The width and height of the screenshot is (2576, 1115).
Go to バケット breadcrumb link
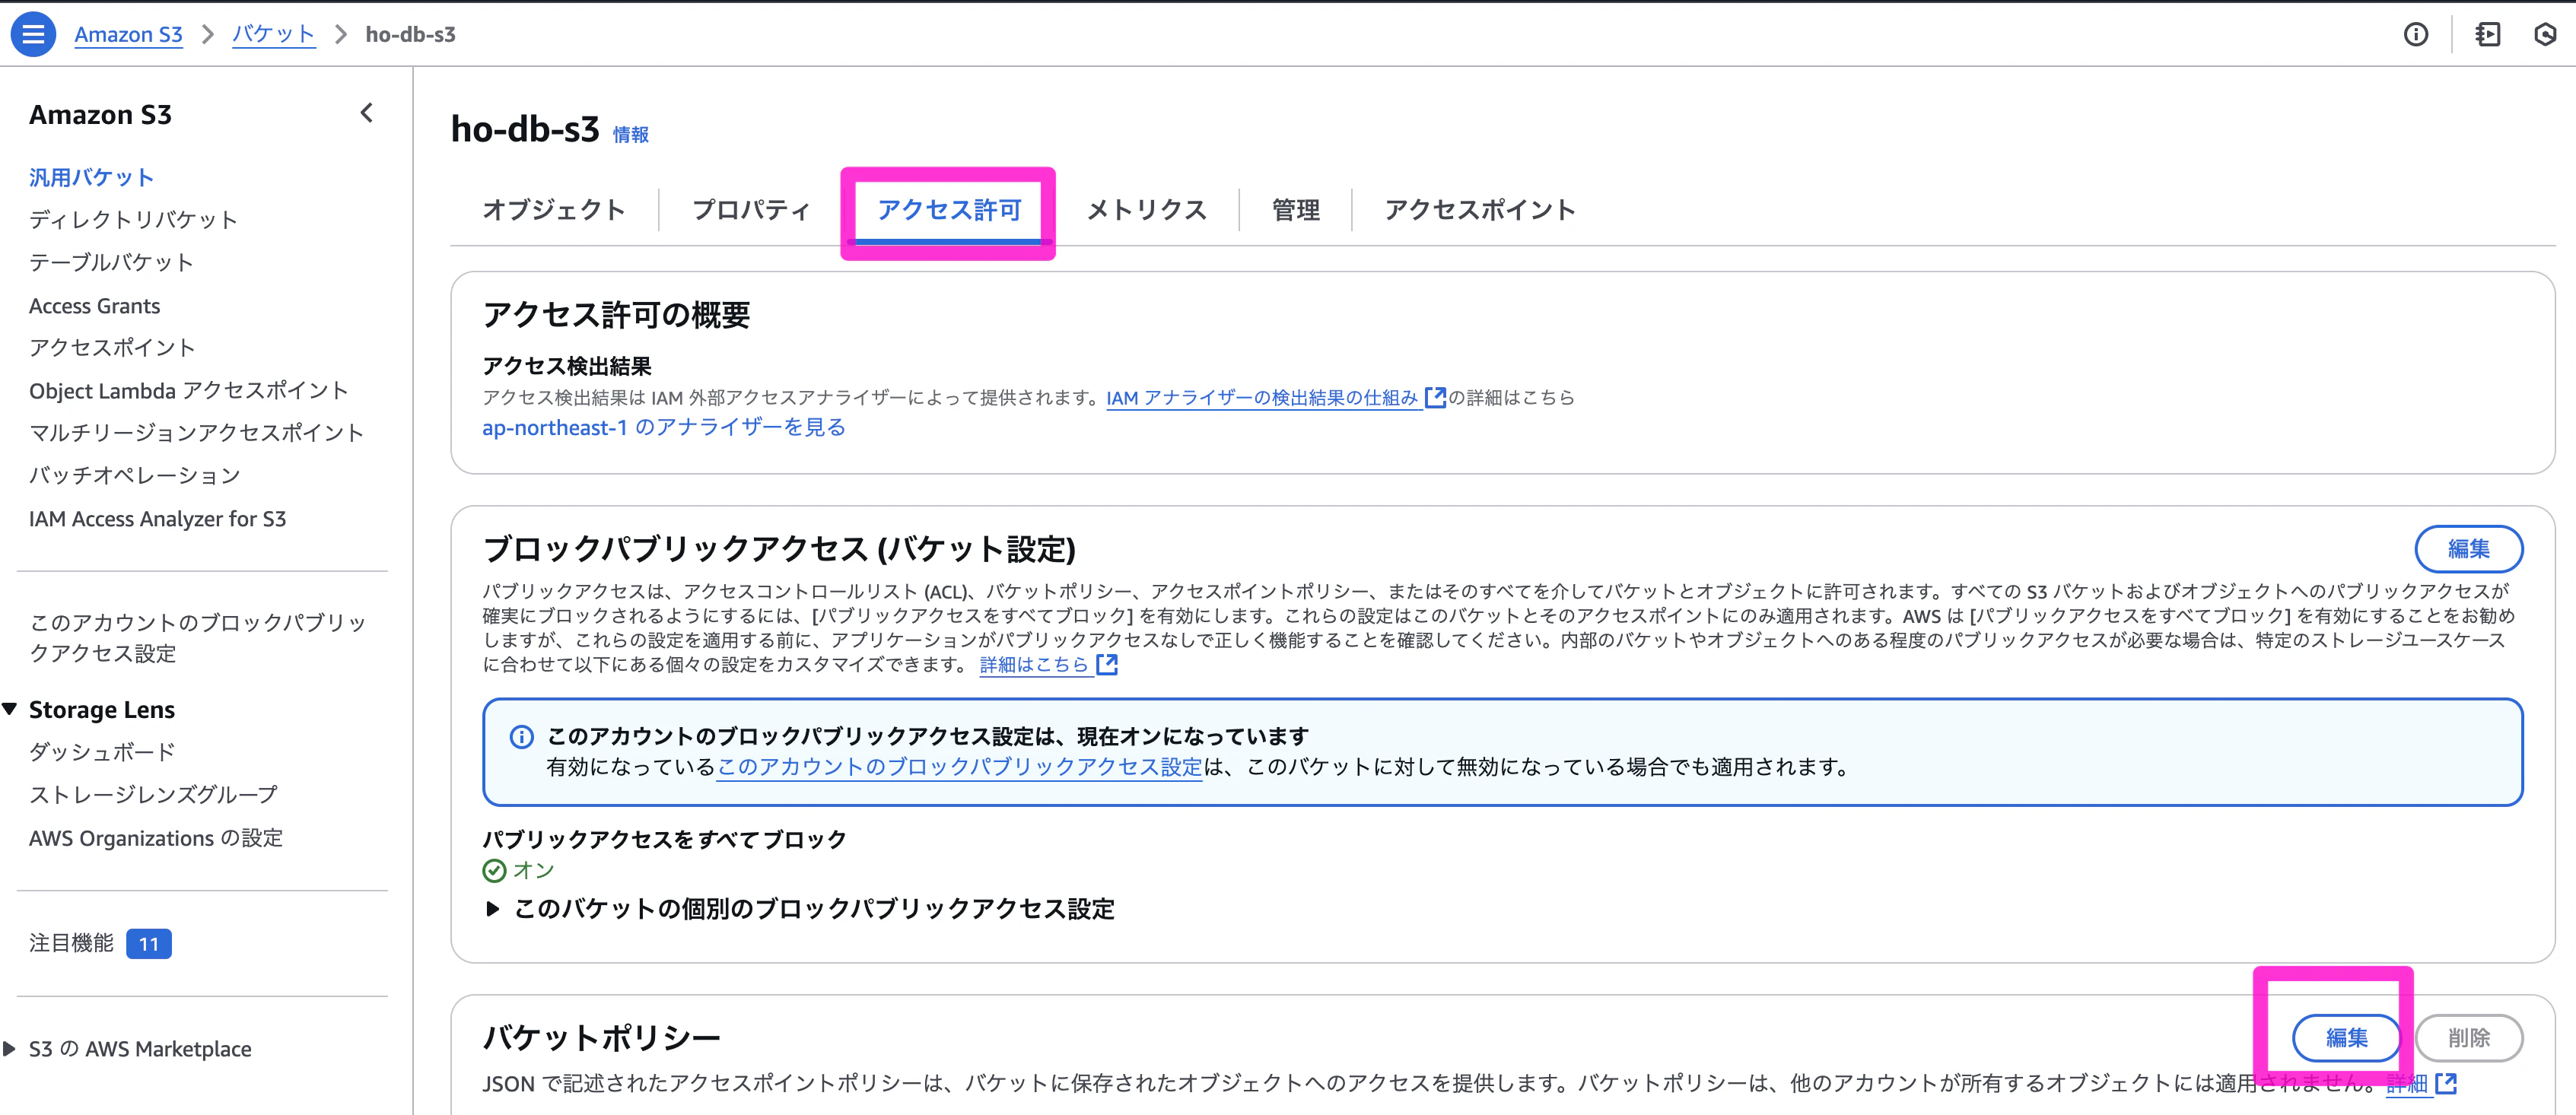pos(274,35)
